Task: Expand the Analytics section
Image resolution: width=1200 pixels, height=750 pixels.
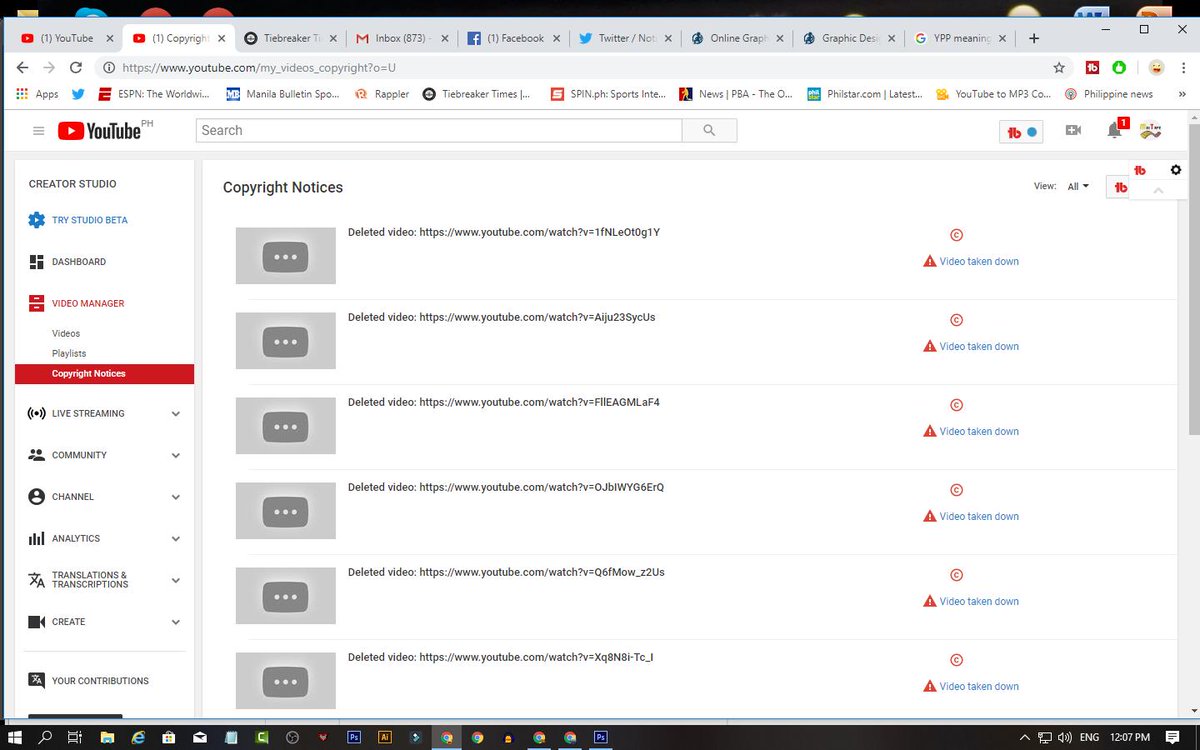Action: click(176, 539)
